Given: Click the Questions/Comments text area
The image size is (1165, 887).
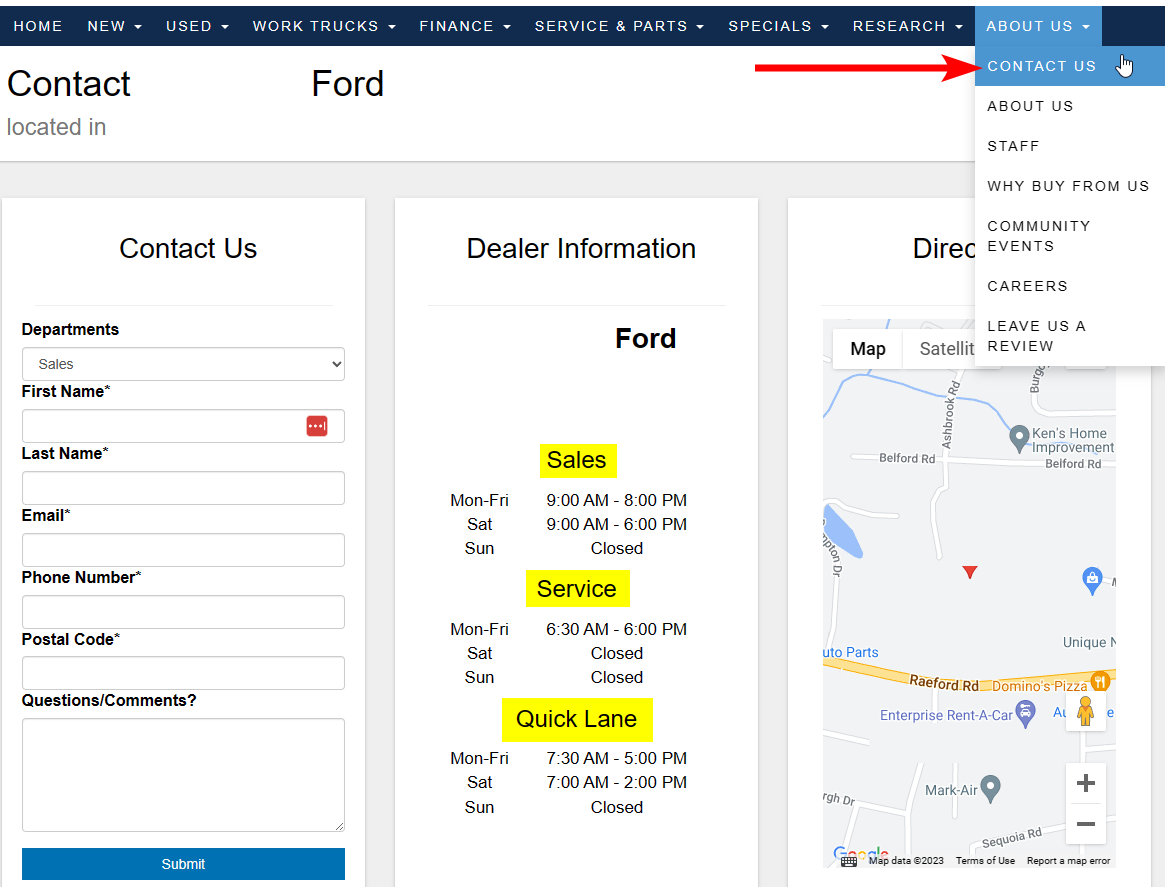Looking at the screenshot, I should tap(184, 775).
